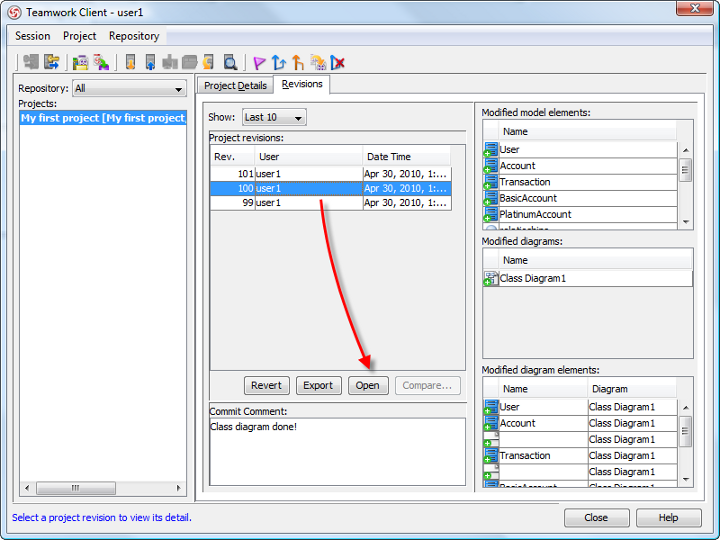The height and width of the screenshot is (540, 720).
Task: Click the Account name in Modified diagram elements
Action: pyautogui.click(x=518, y=423)
